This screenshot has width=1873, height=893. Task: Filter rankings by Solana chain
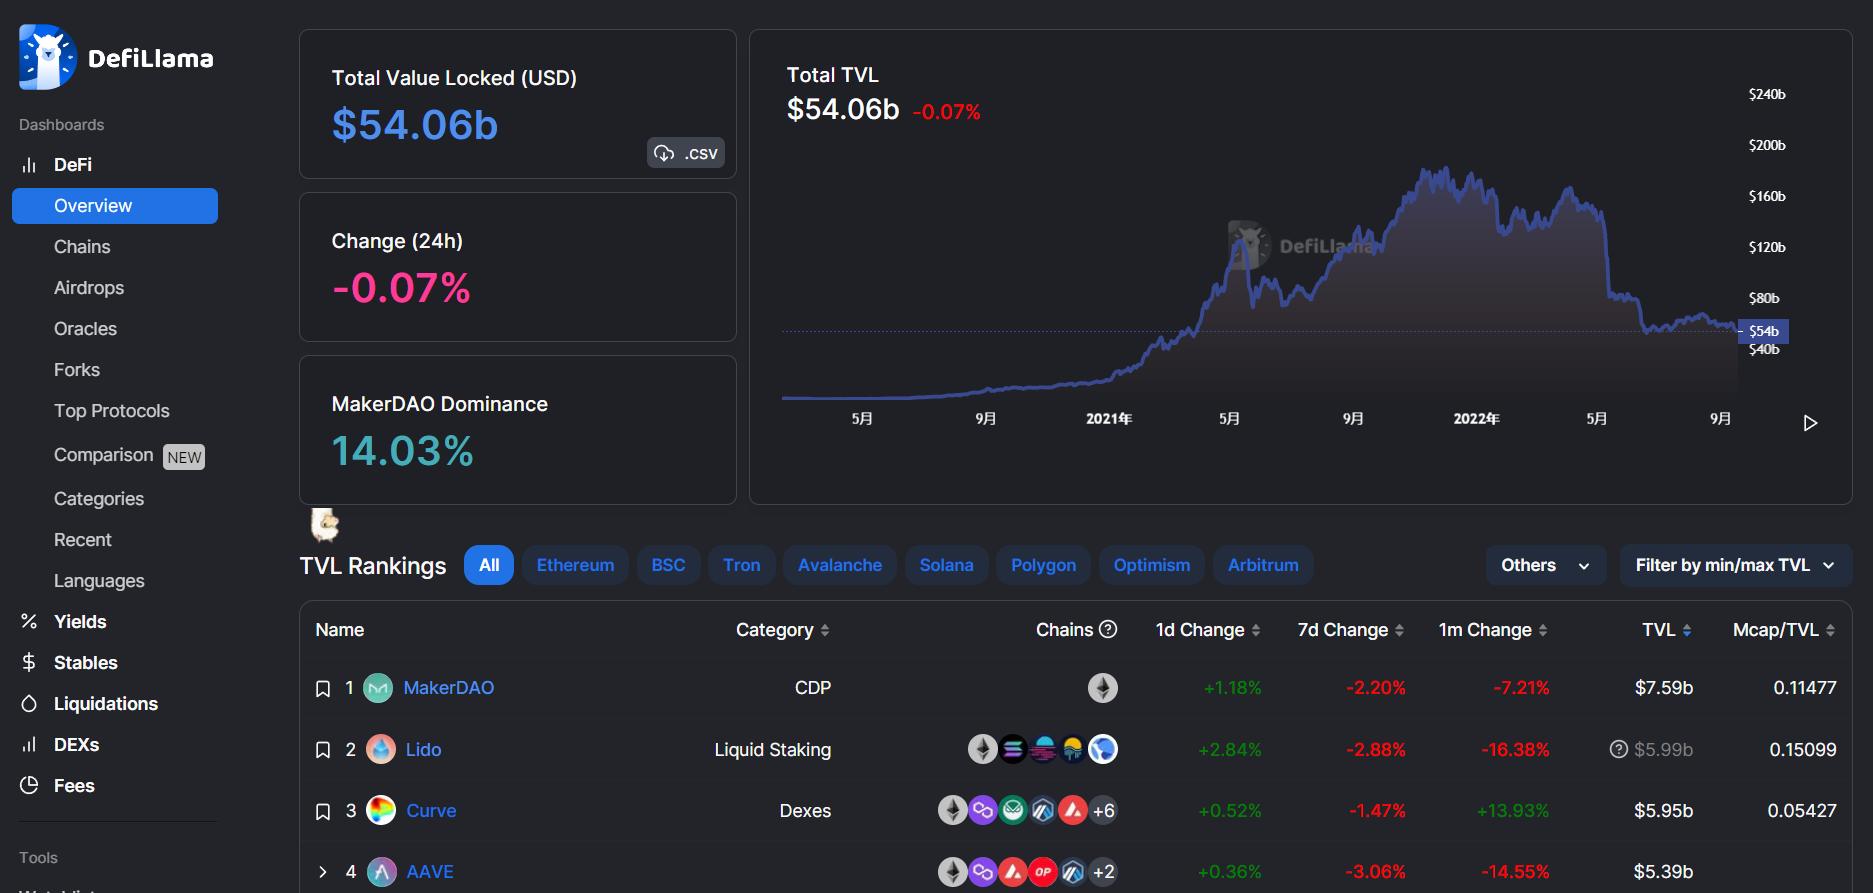pyautogui.click(x=946, y=565)
